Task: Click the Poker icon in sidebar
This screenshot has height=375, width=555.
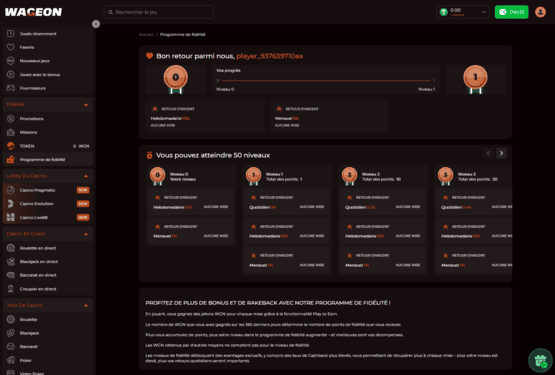Action: tap(11, 360)
